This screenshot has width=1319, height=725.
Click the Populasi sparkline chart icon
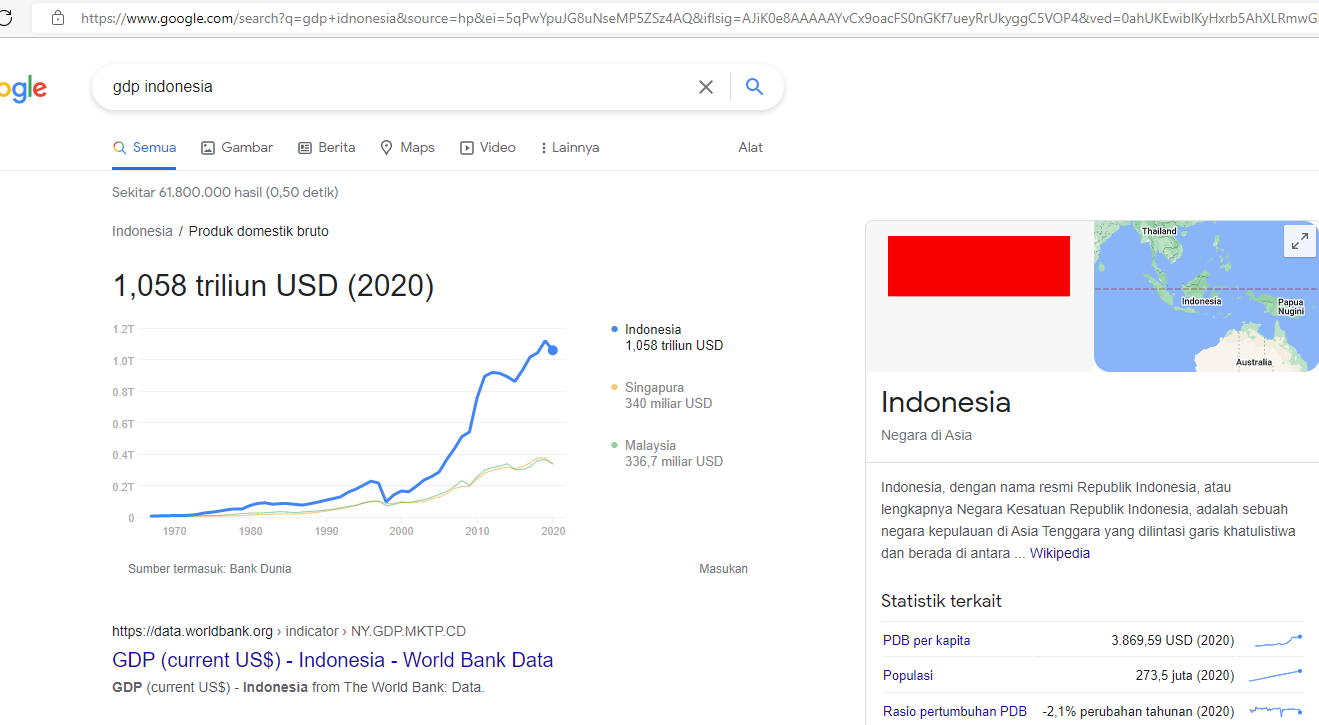pyautogui.click(x=1275, y=675)
